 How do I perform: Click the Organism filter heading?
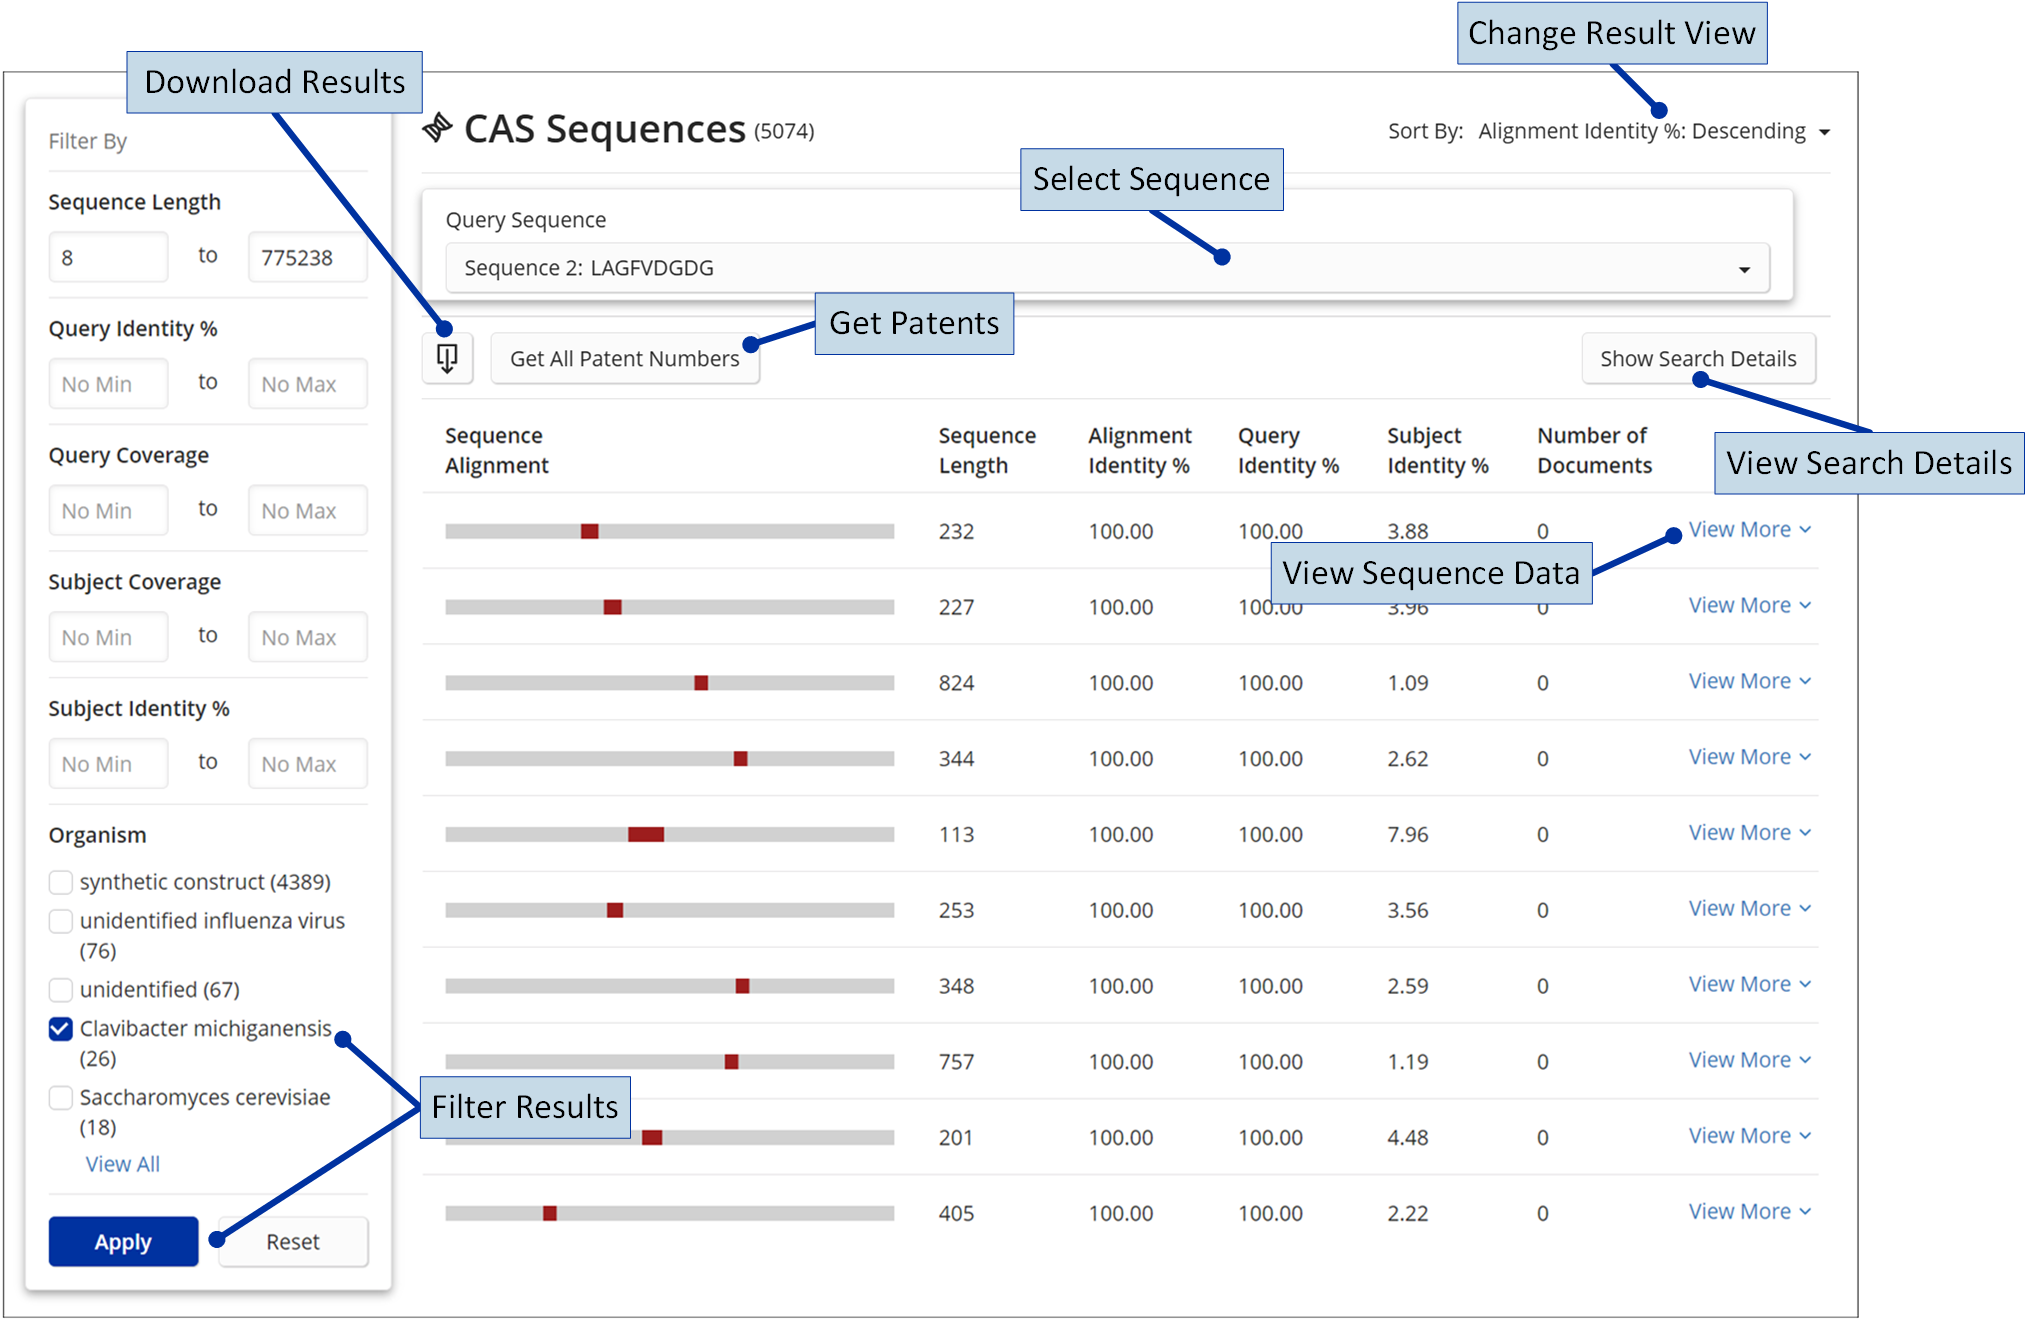pyautogui.click(x=98, y=835)
